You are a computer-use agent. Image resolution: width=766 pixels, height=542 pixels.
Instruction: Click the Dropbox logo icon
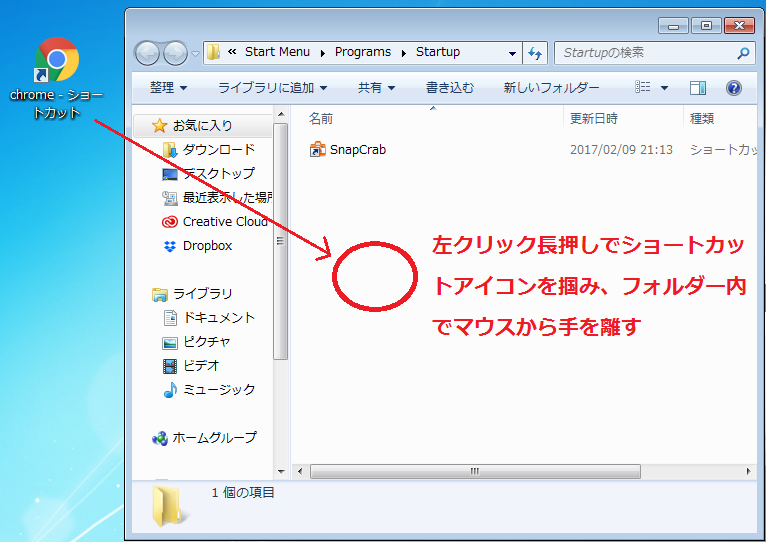click(170, 246)
